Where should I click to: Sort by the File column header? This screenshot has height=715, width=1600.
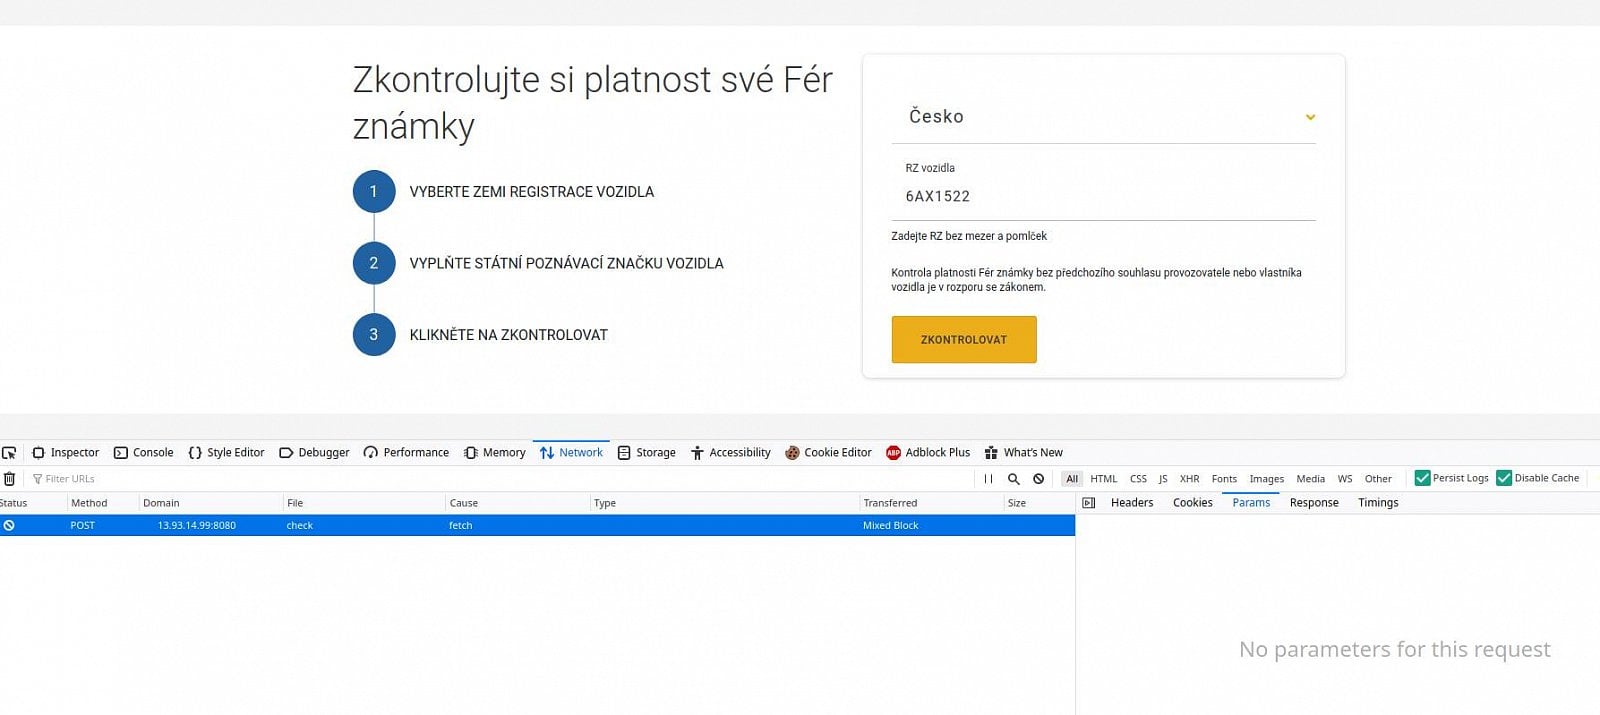(x=364, y=503)
